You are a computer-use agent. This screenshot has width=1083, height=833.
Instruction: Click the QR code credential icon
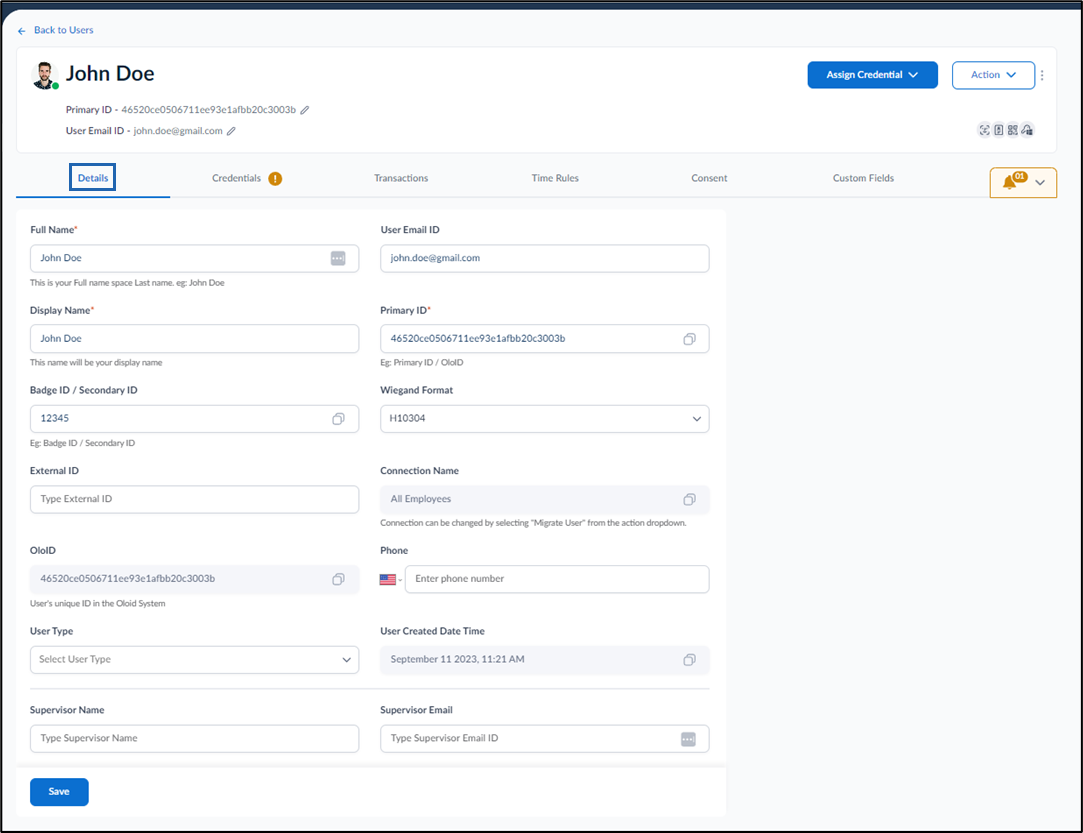(x=1013, y=130)
